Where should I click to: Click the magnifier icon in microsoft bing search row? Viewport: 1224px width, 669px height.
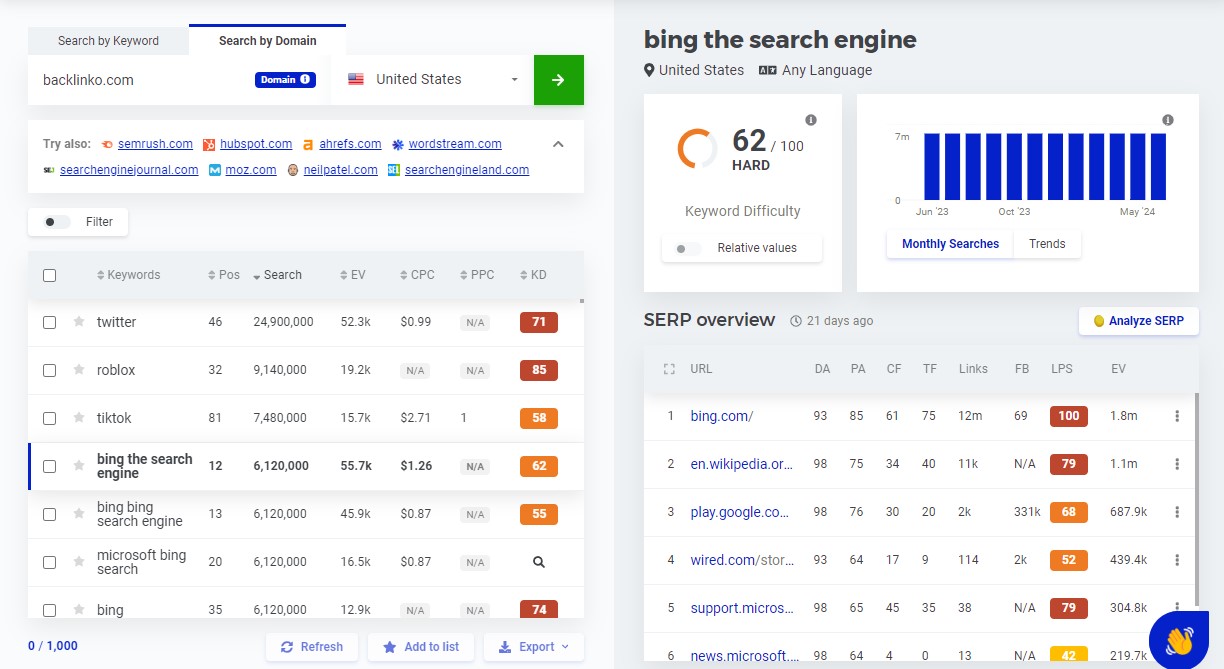point(539,562)
